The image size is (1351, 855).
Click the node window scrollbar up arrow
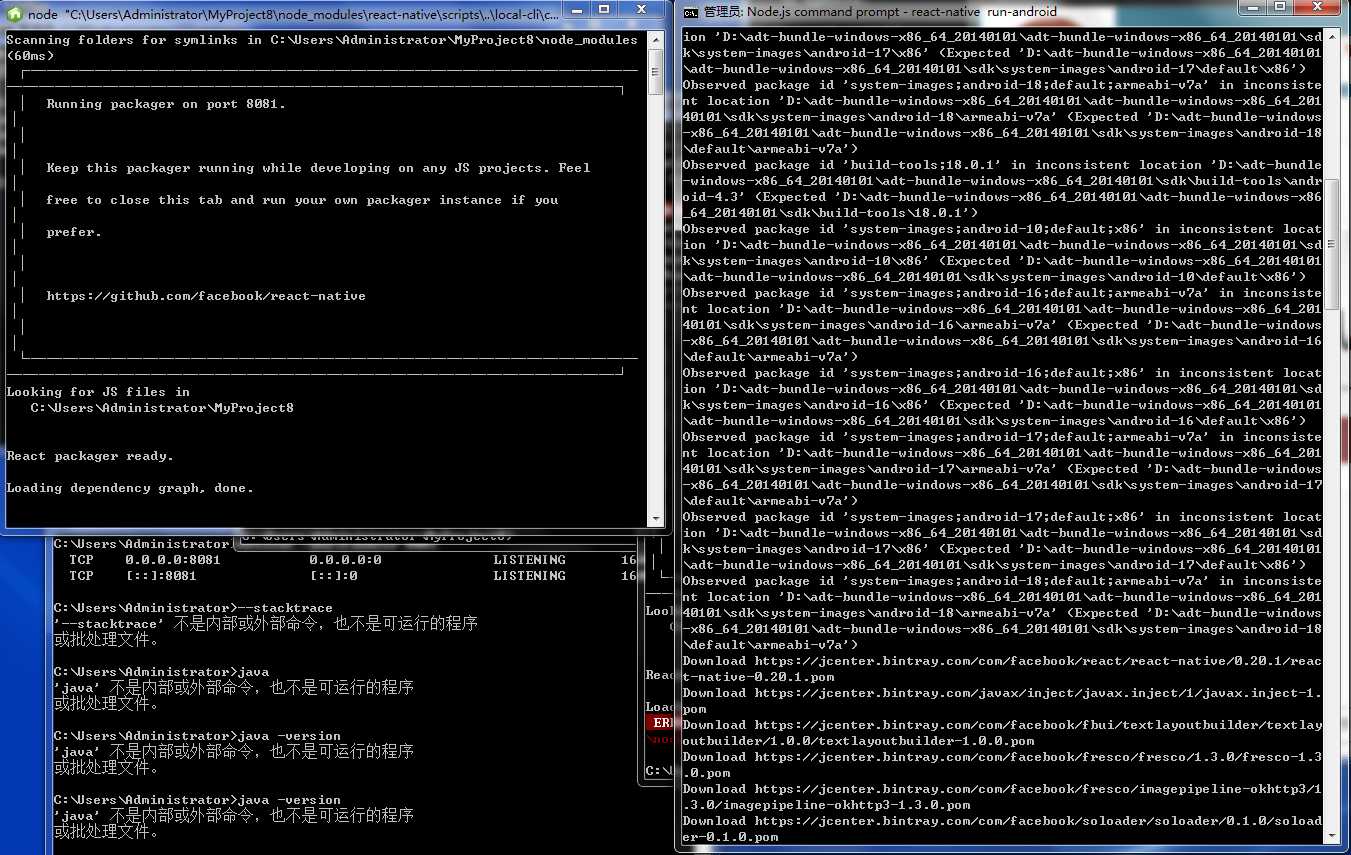(656, 40)
